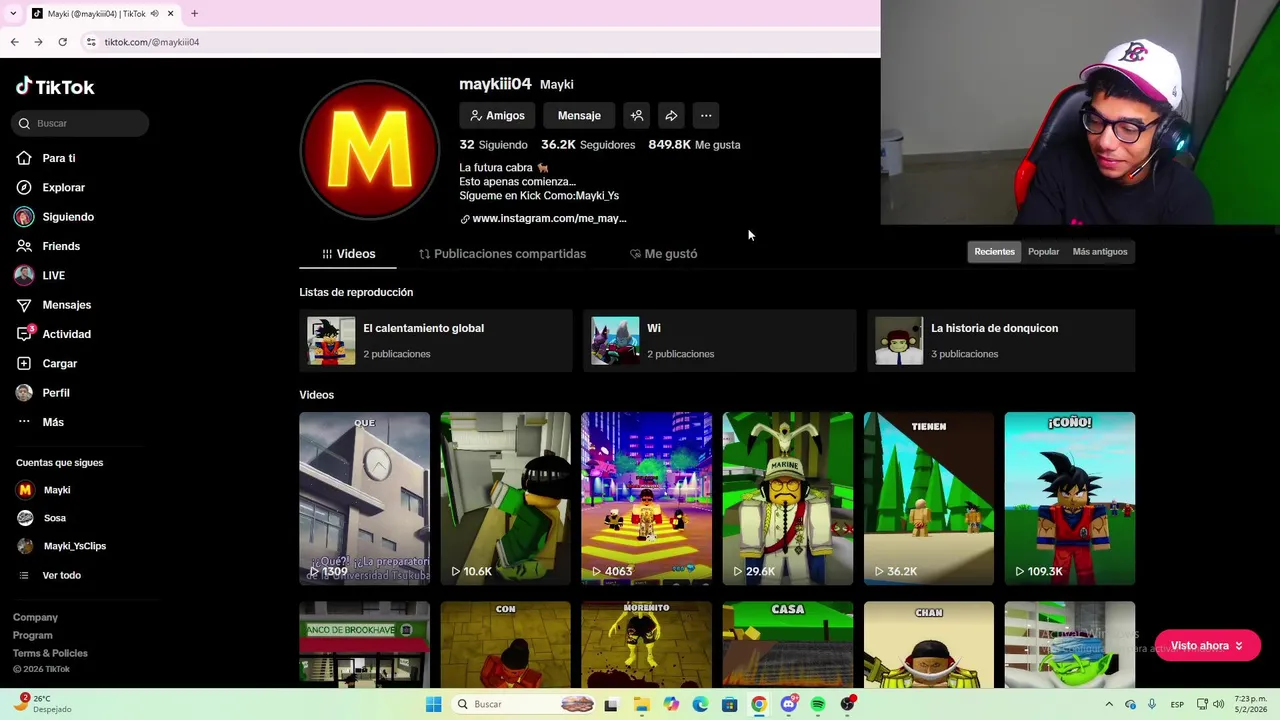Click Terms & Policies footer link
The image size is (1280, 720).
coord(50,653)
